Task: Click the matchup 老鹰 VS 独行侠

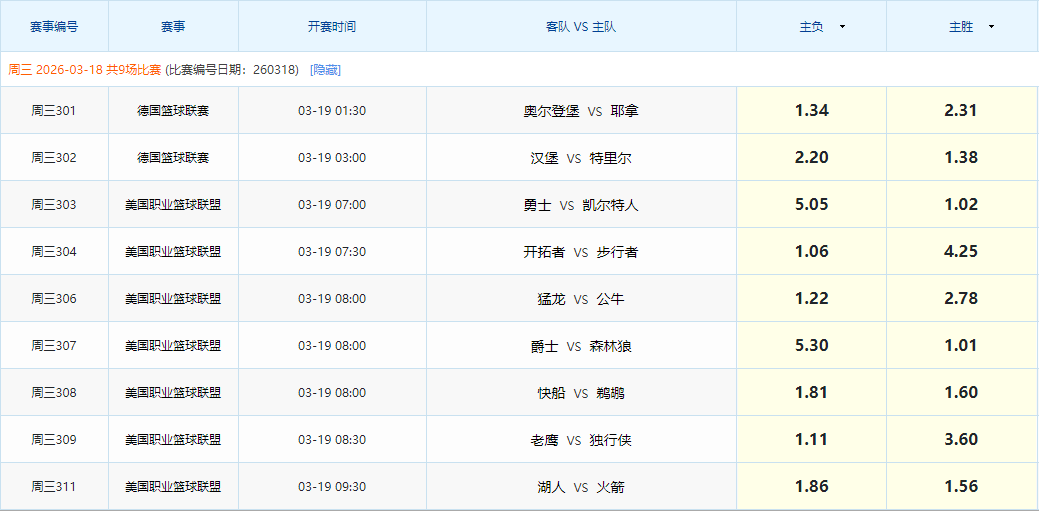Action: pyautogui.click(x=581, y=440)
